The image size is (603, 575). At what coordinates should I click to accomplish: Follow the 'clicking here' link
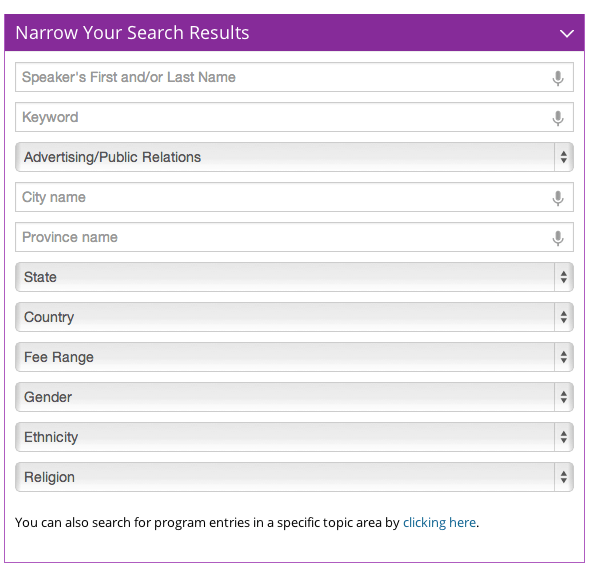(439, 522)
